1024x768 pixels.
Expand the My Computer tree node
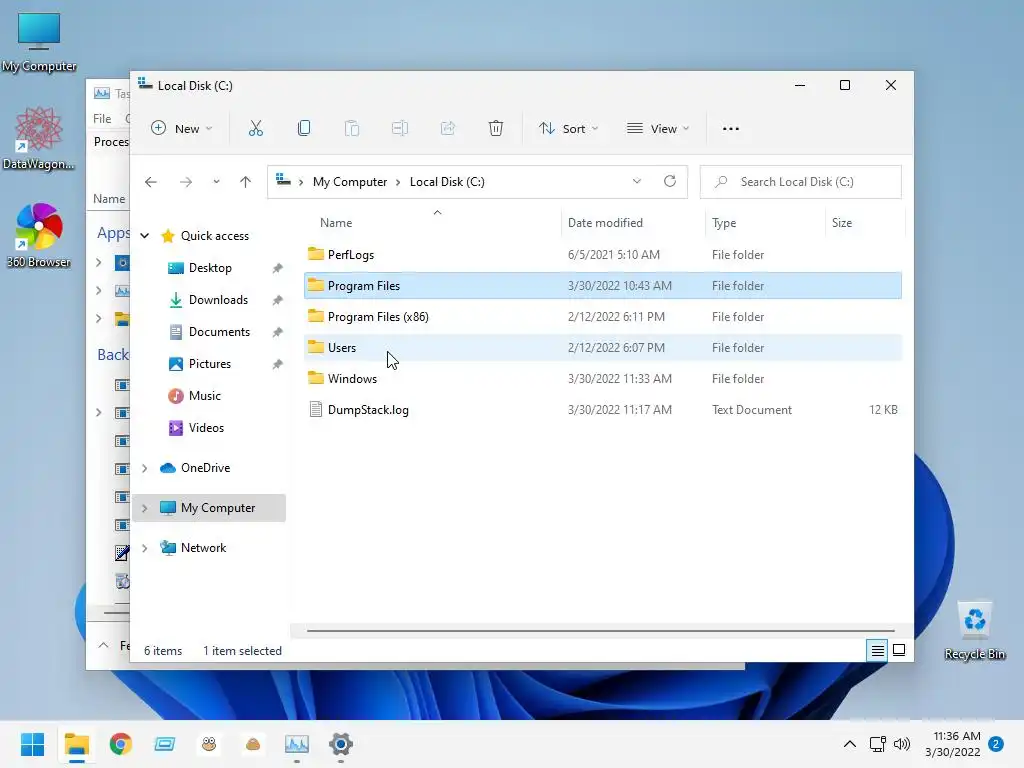(145, 508)
